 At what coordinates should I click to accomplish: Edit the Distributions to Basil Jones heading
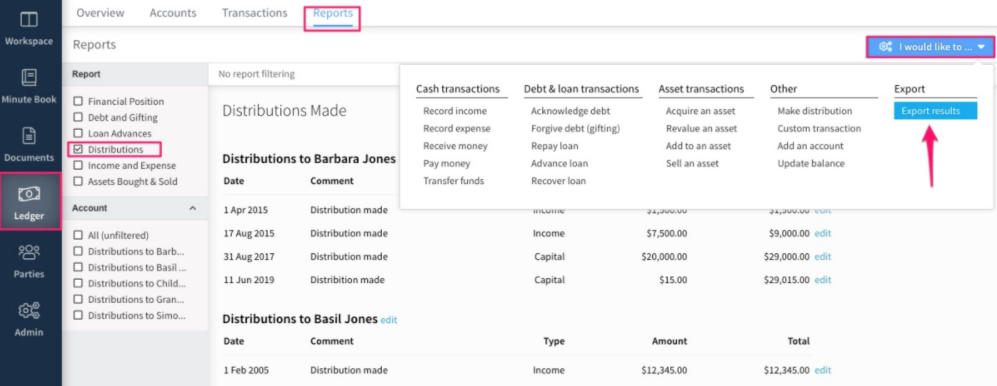[x=388, y=319]
